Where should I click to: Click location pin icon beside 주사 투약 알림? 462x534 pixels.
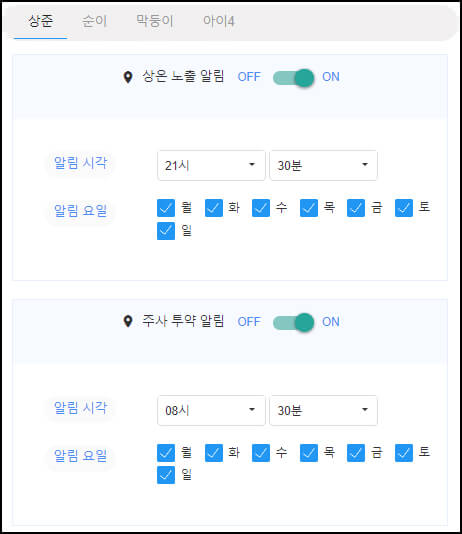click(x=128, y=321)
